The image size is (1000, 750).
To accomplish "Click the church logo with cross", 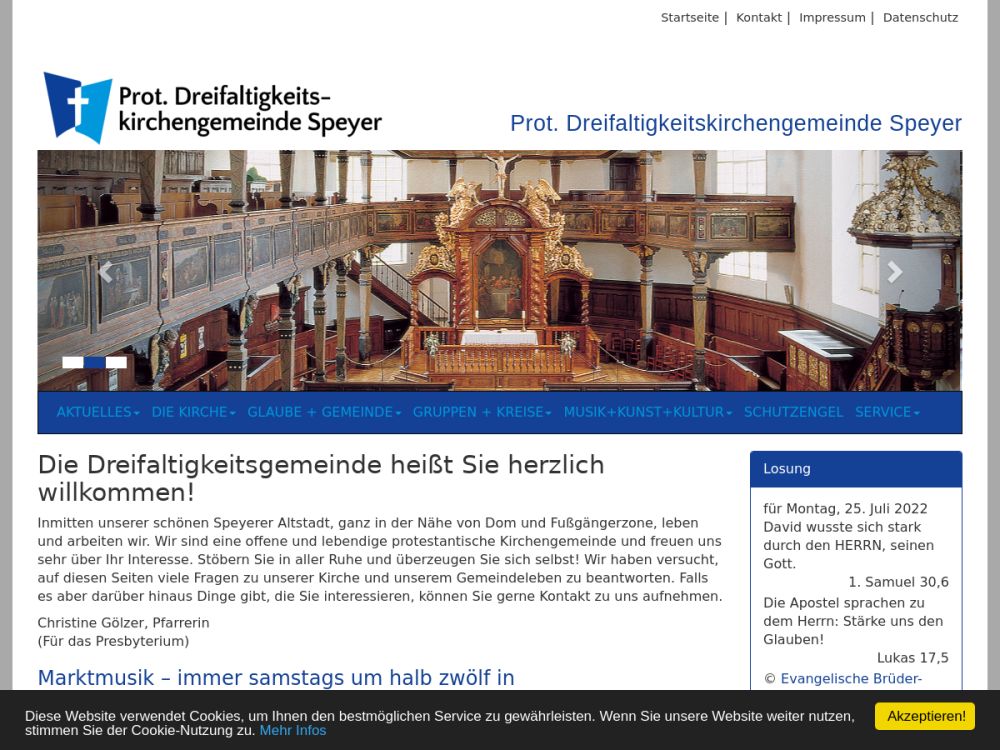I will pos(78,107).
